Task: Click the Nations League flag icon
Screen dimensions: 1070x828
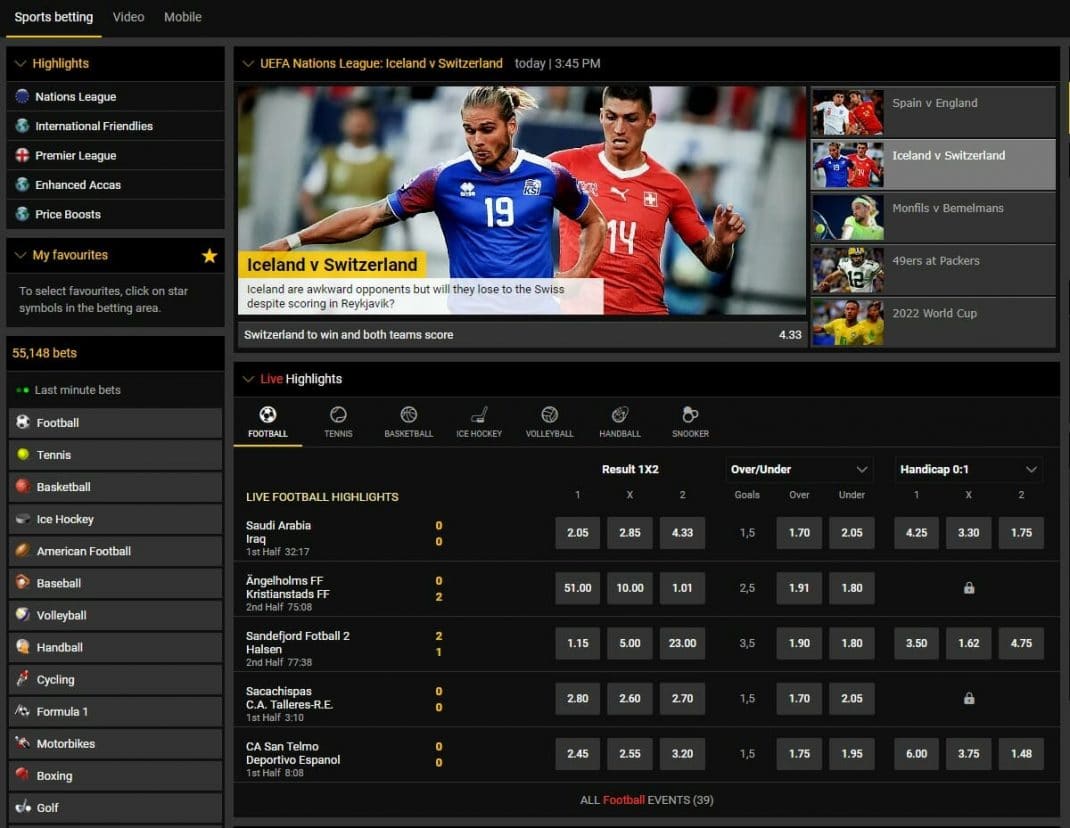Action: (x=22, y=96)
